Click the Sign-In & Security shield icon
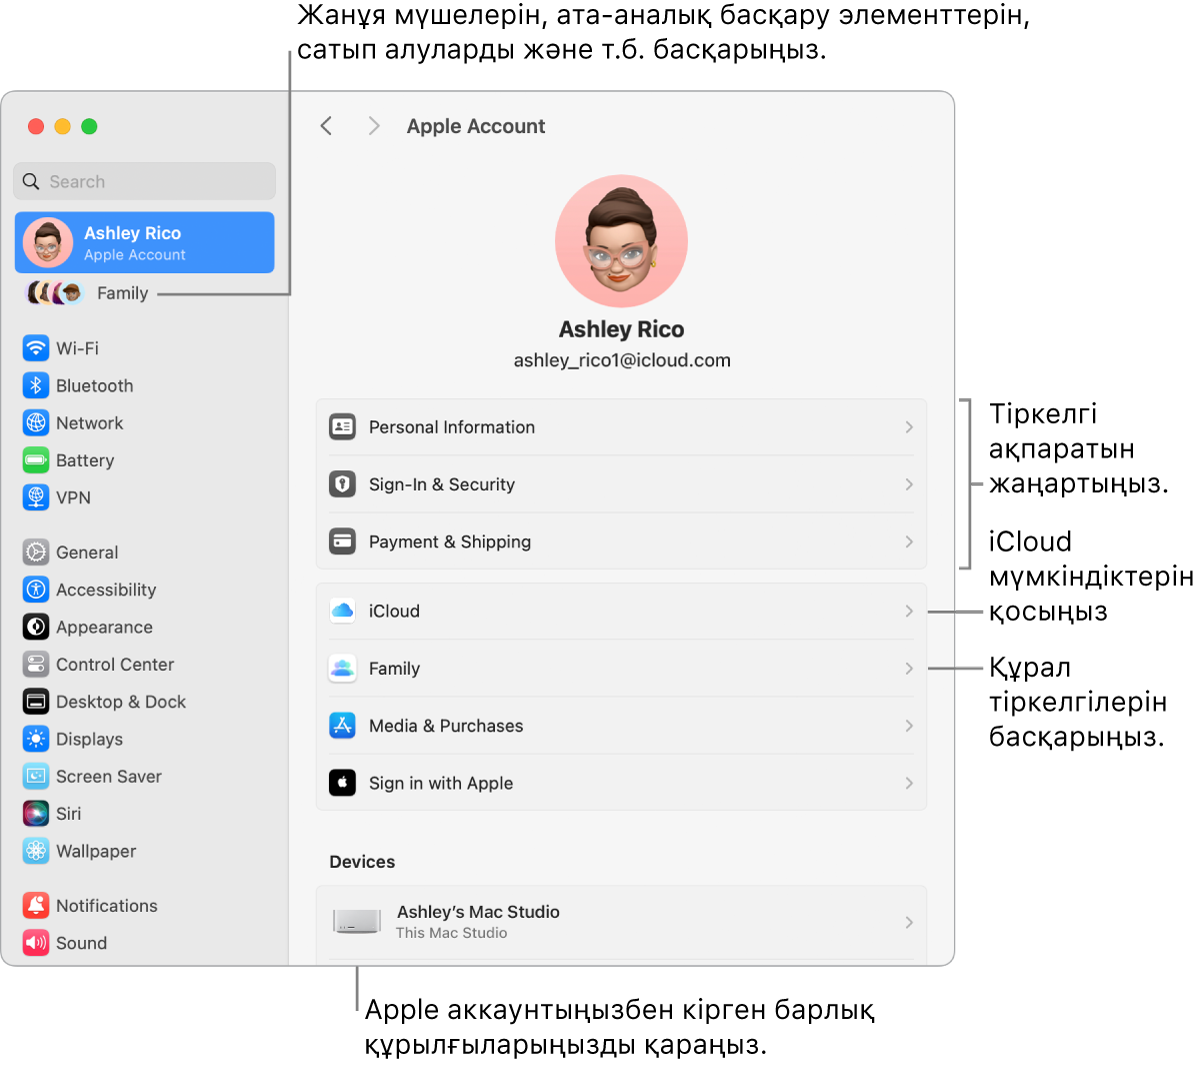 tap(342, 484)
